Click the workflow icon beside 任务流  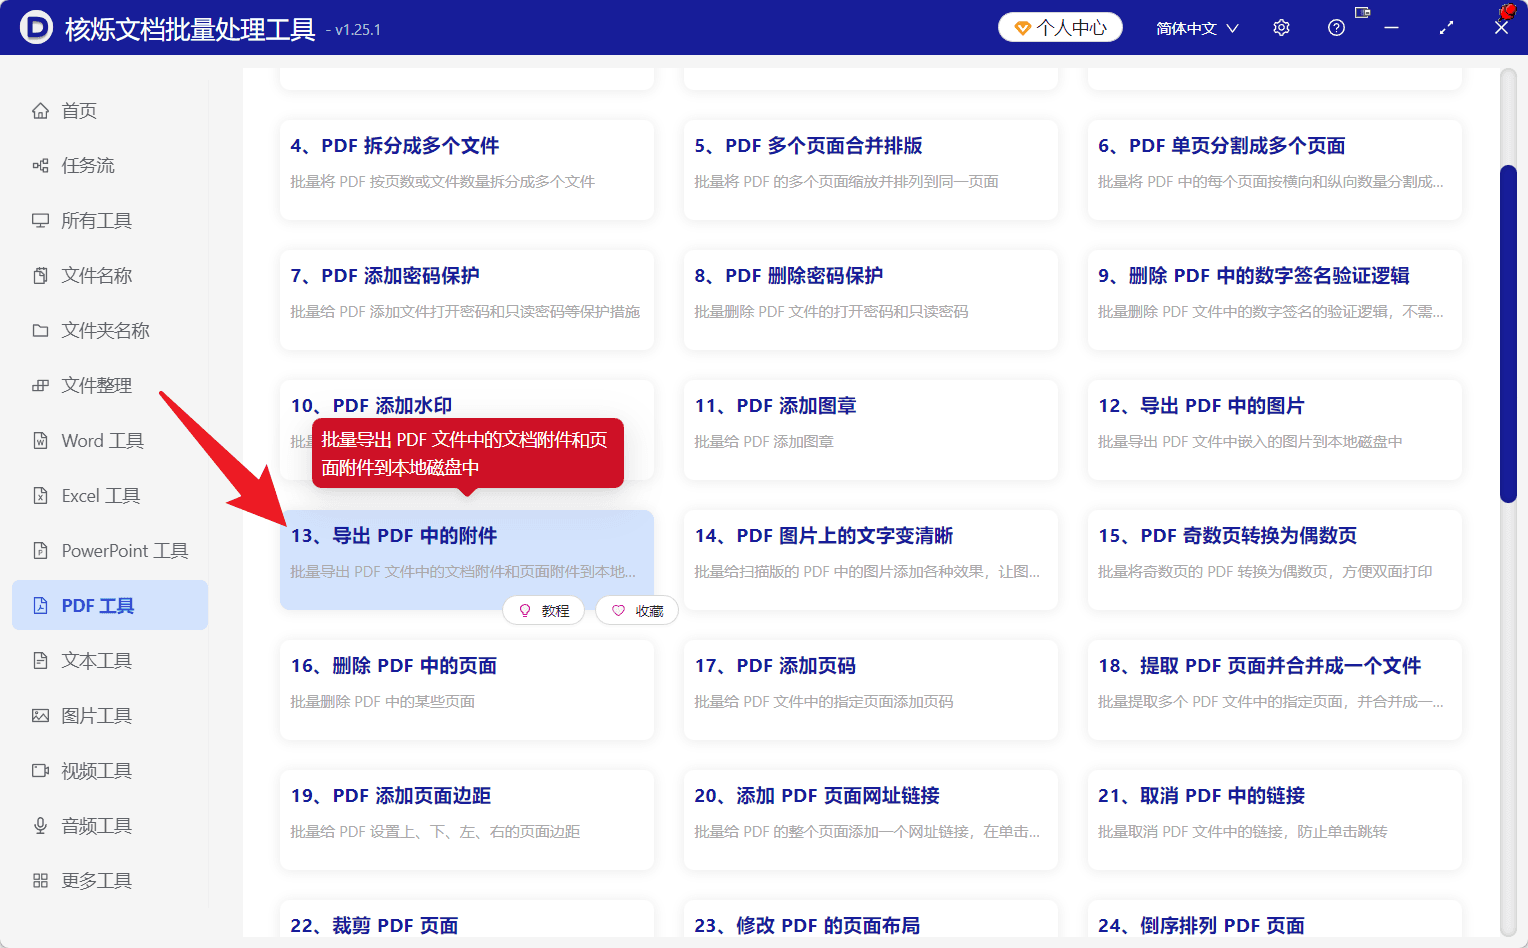point(40,166)
